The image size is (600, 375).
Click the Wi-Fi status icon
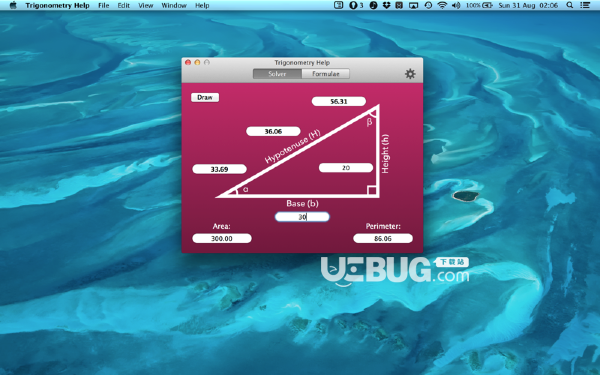pos(442,5)
